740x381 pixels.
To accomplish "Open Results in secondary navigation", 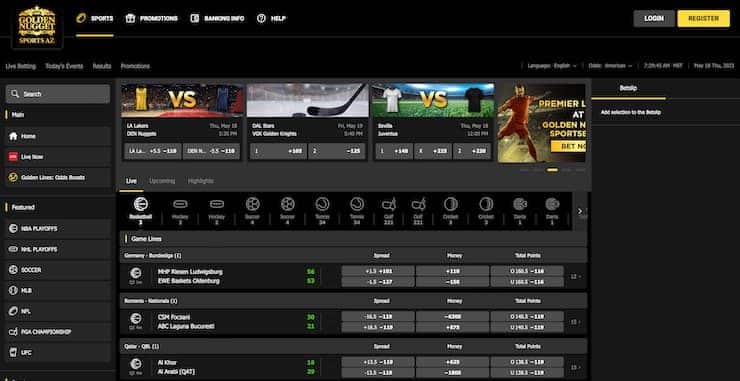I will point(102,66).
